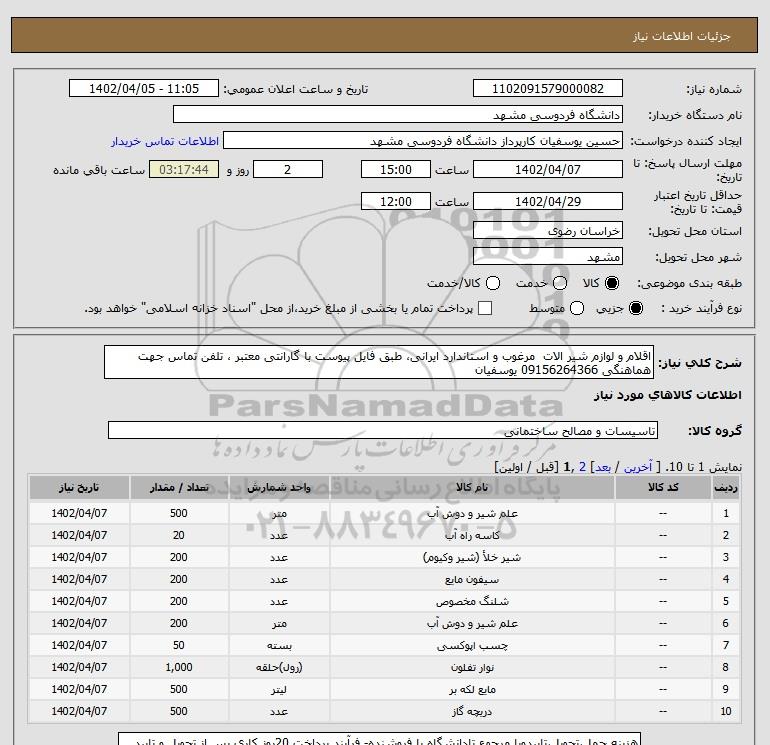This screenshot has height=745, width=770.
Task: Click quantity 1,000 in نوار تفلون row
Action: tap(179, 667)
